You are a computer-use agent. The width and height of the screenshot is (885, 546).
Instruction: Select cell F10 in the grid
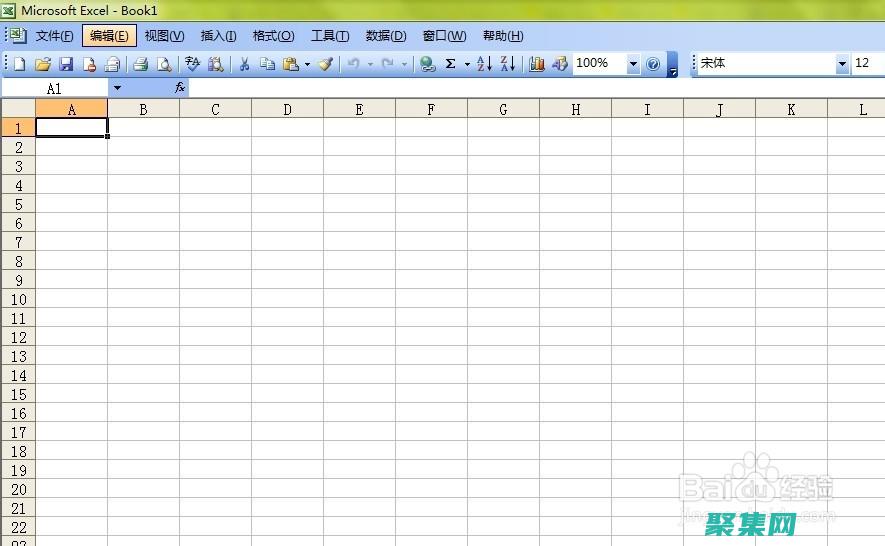click(431, 299)
